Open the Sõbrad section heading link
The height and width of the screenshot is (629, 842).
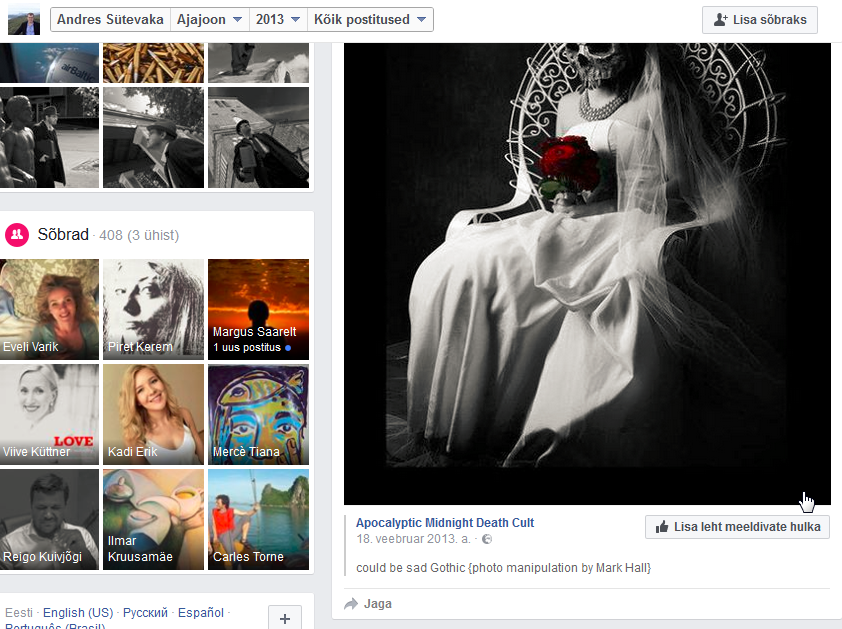tap(63, 235)
